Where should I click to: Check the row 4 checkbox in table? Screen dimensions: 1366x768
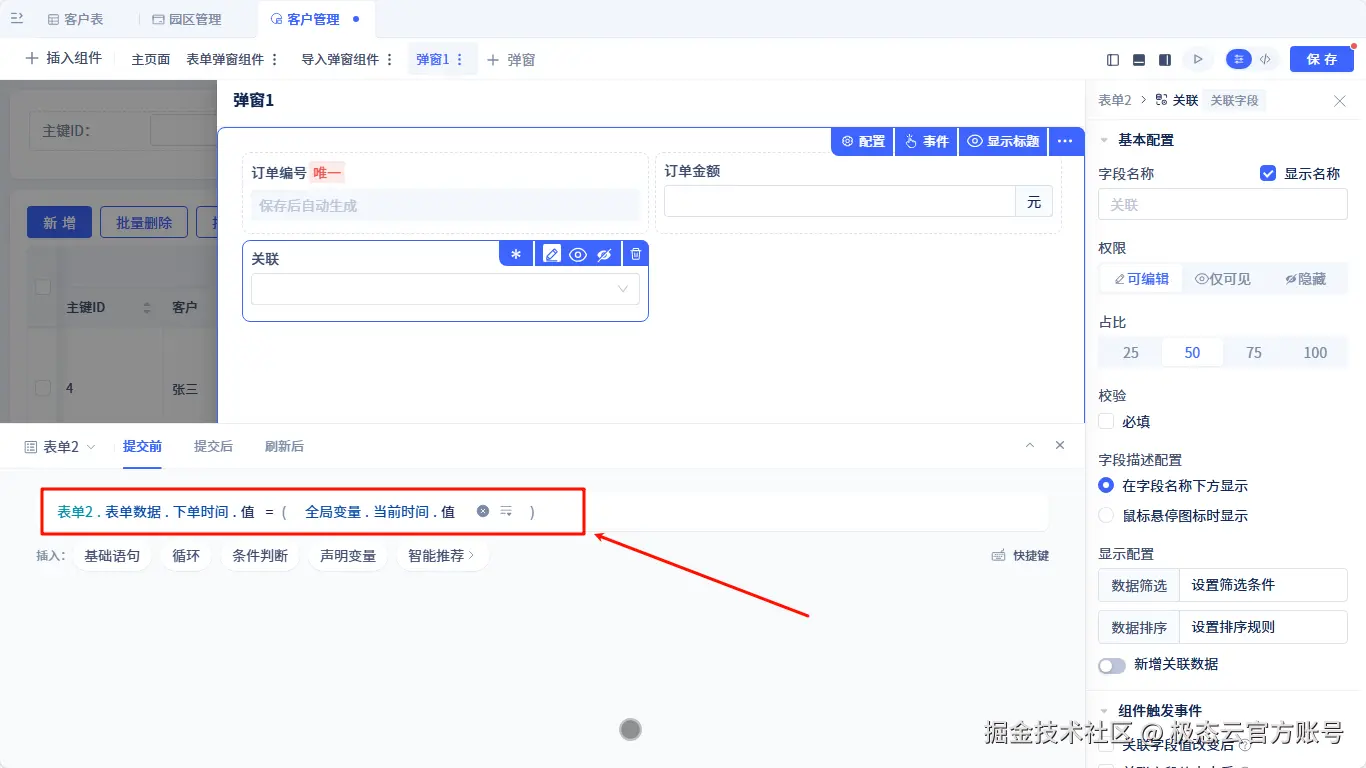(x=43, y=388)
